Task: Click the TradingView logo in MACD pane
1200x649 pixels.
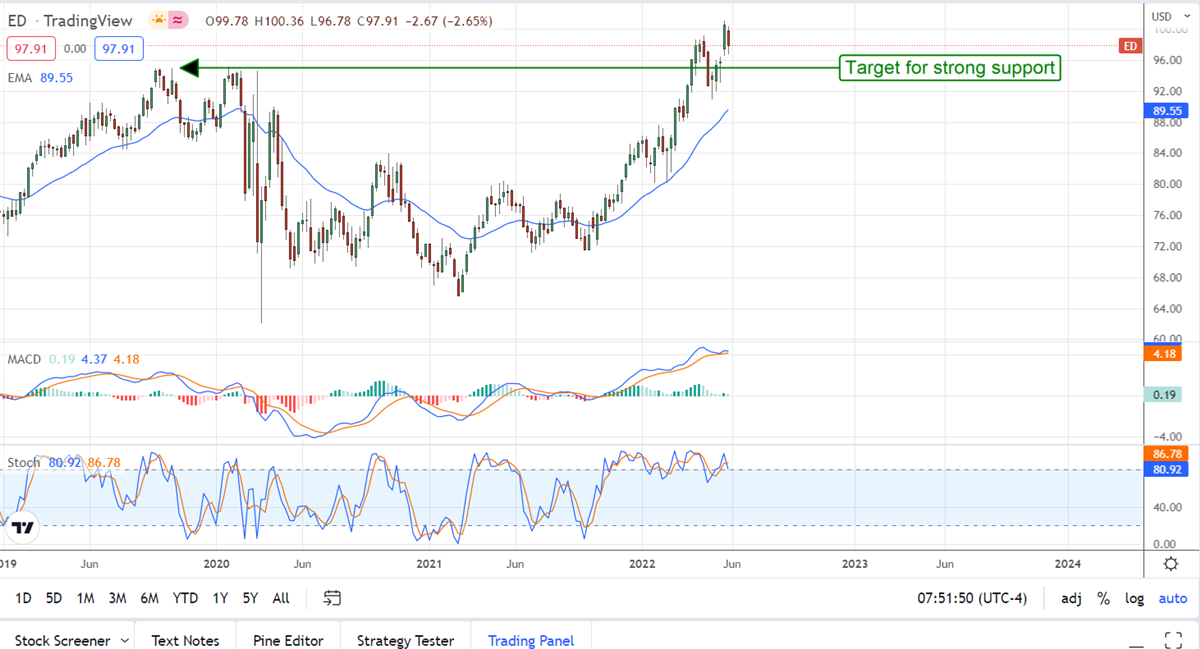Action: point(25,527)
